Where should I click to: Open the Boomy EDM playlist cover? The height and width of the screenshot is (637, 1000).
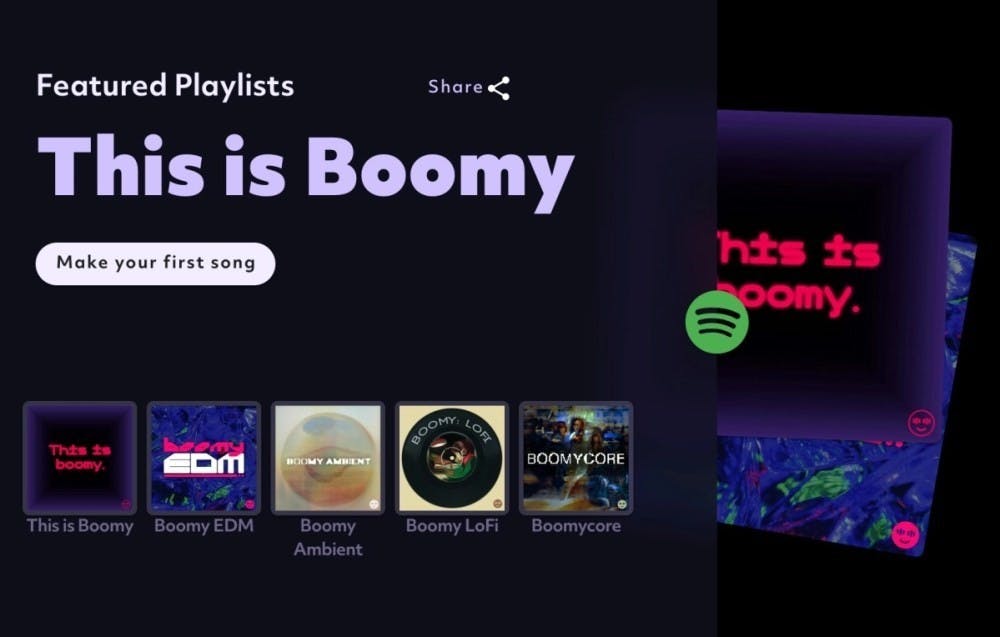(204, 458)
